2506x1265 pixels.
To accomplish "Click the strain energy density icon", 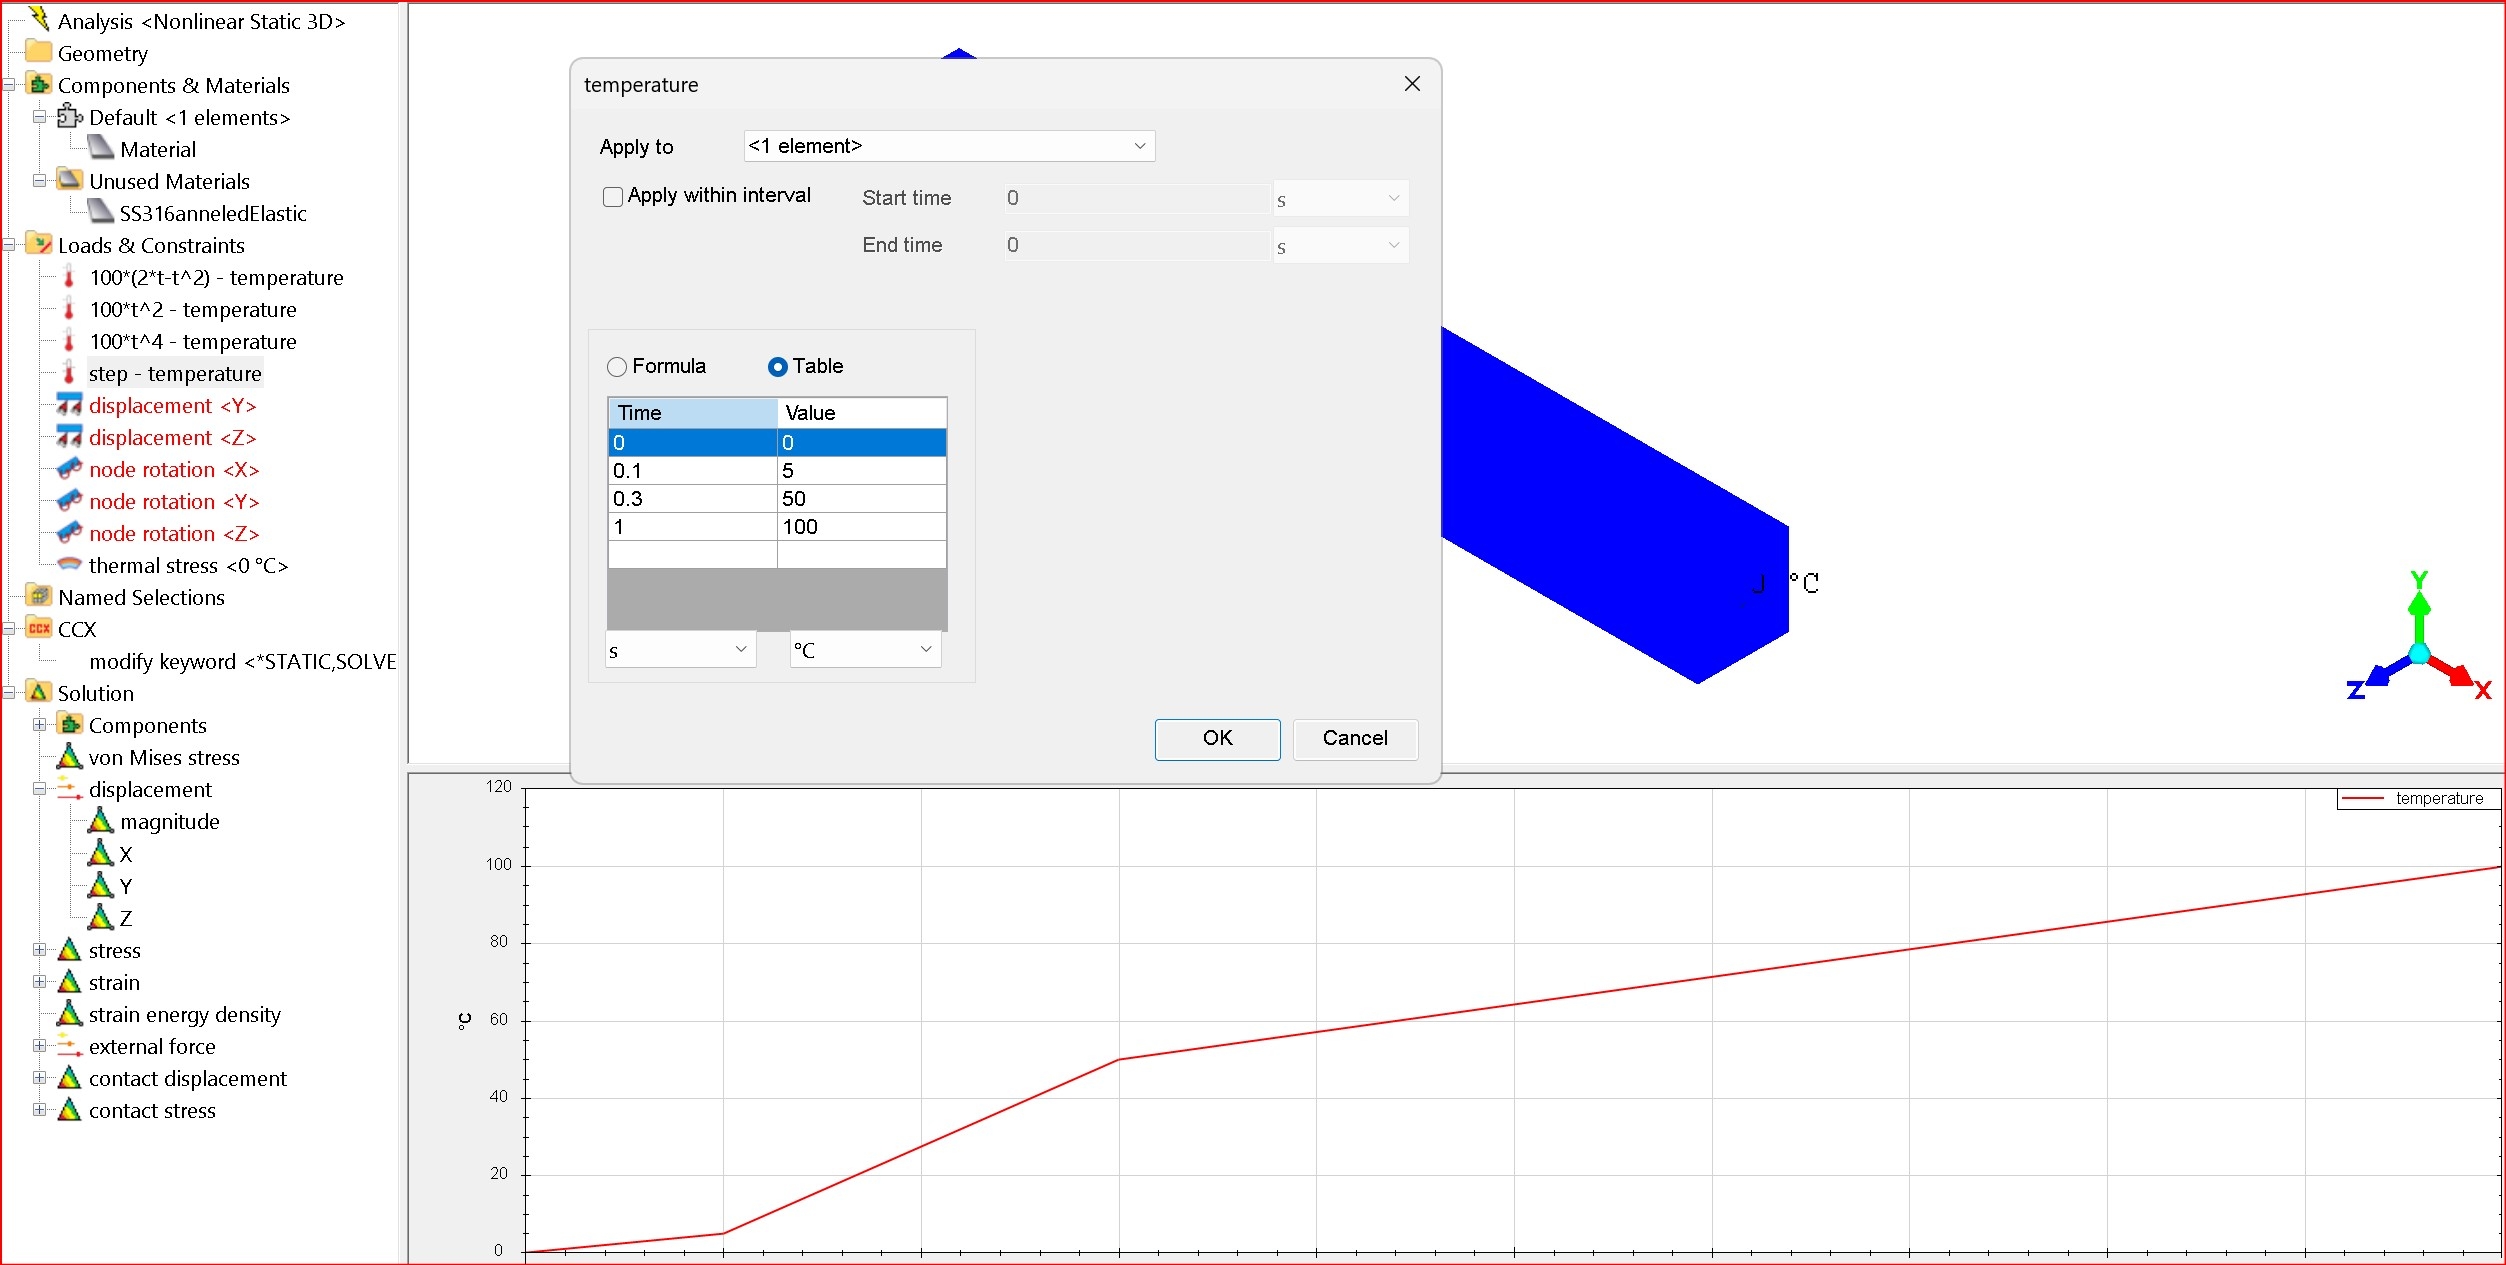I will (x=69, y=1014).
